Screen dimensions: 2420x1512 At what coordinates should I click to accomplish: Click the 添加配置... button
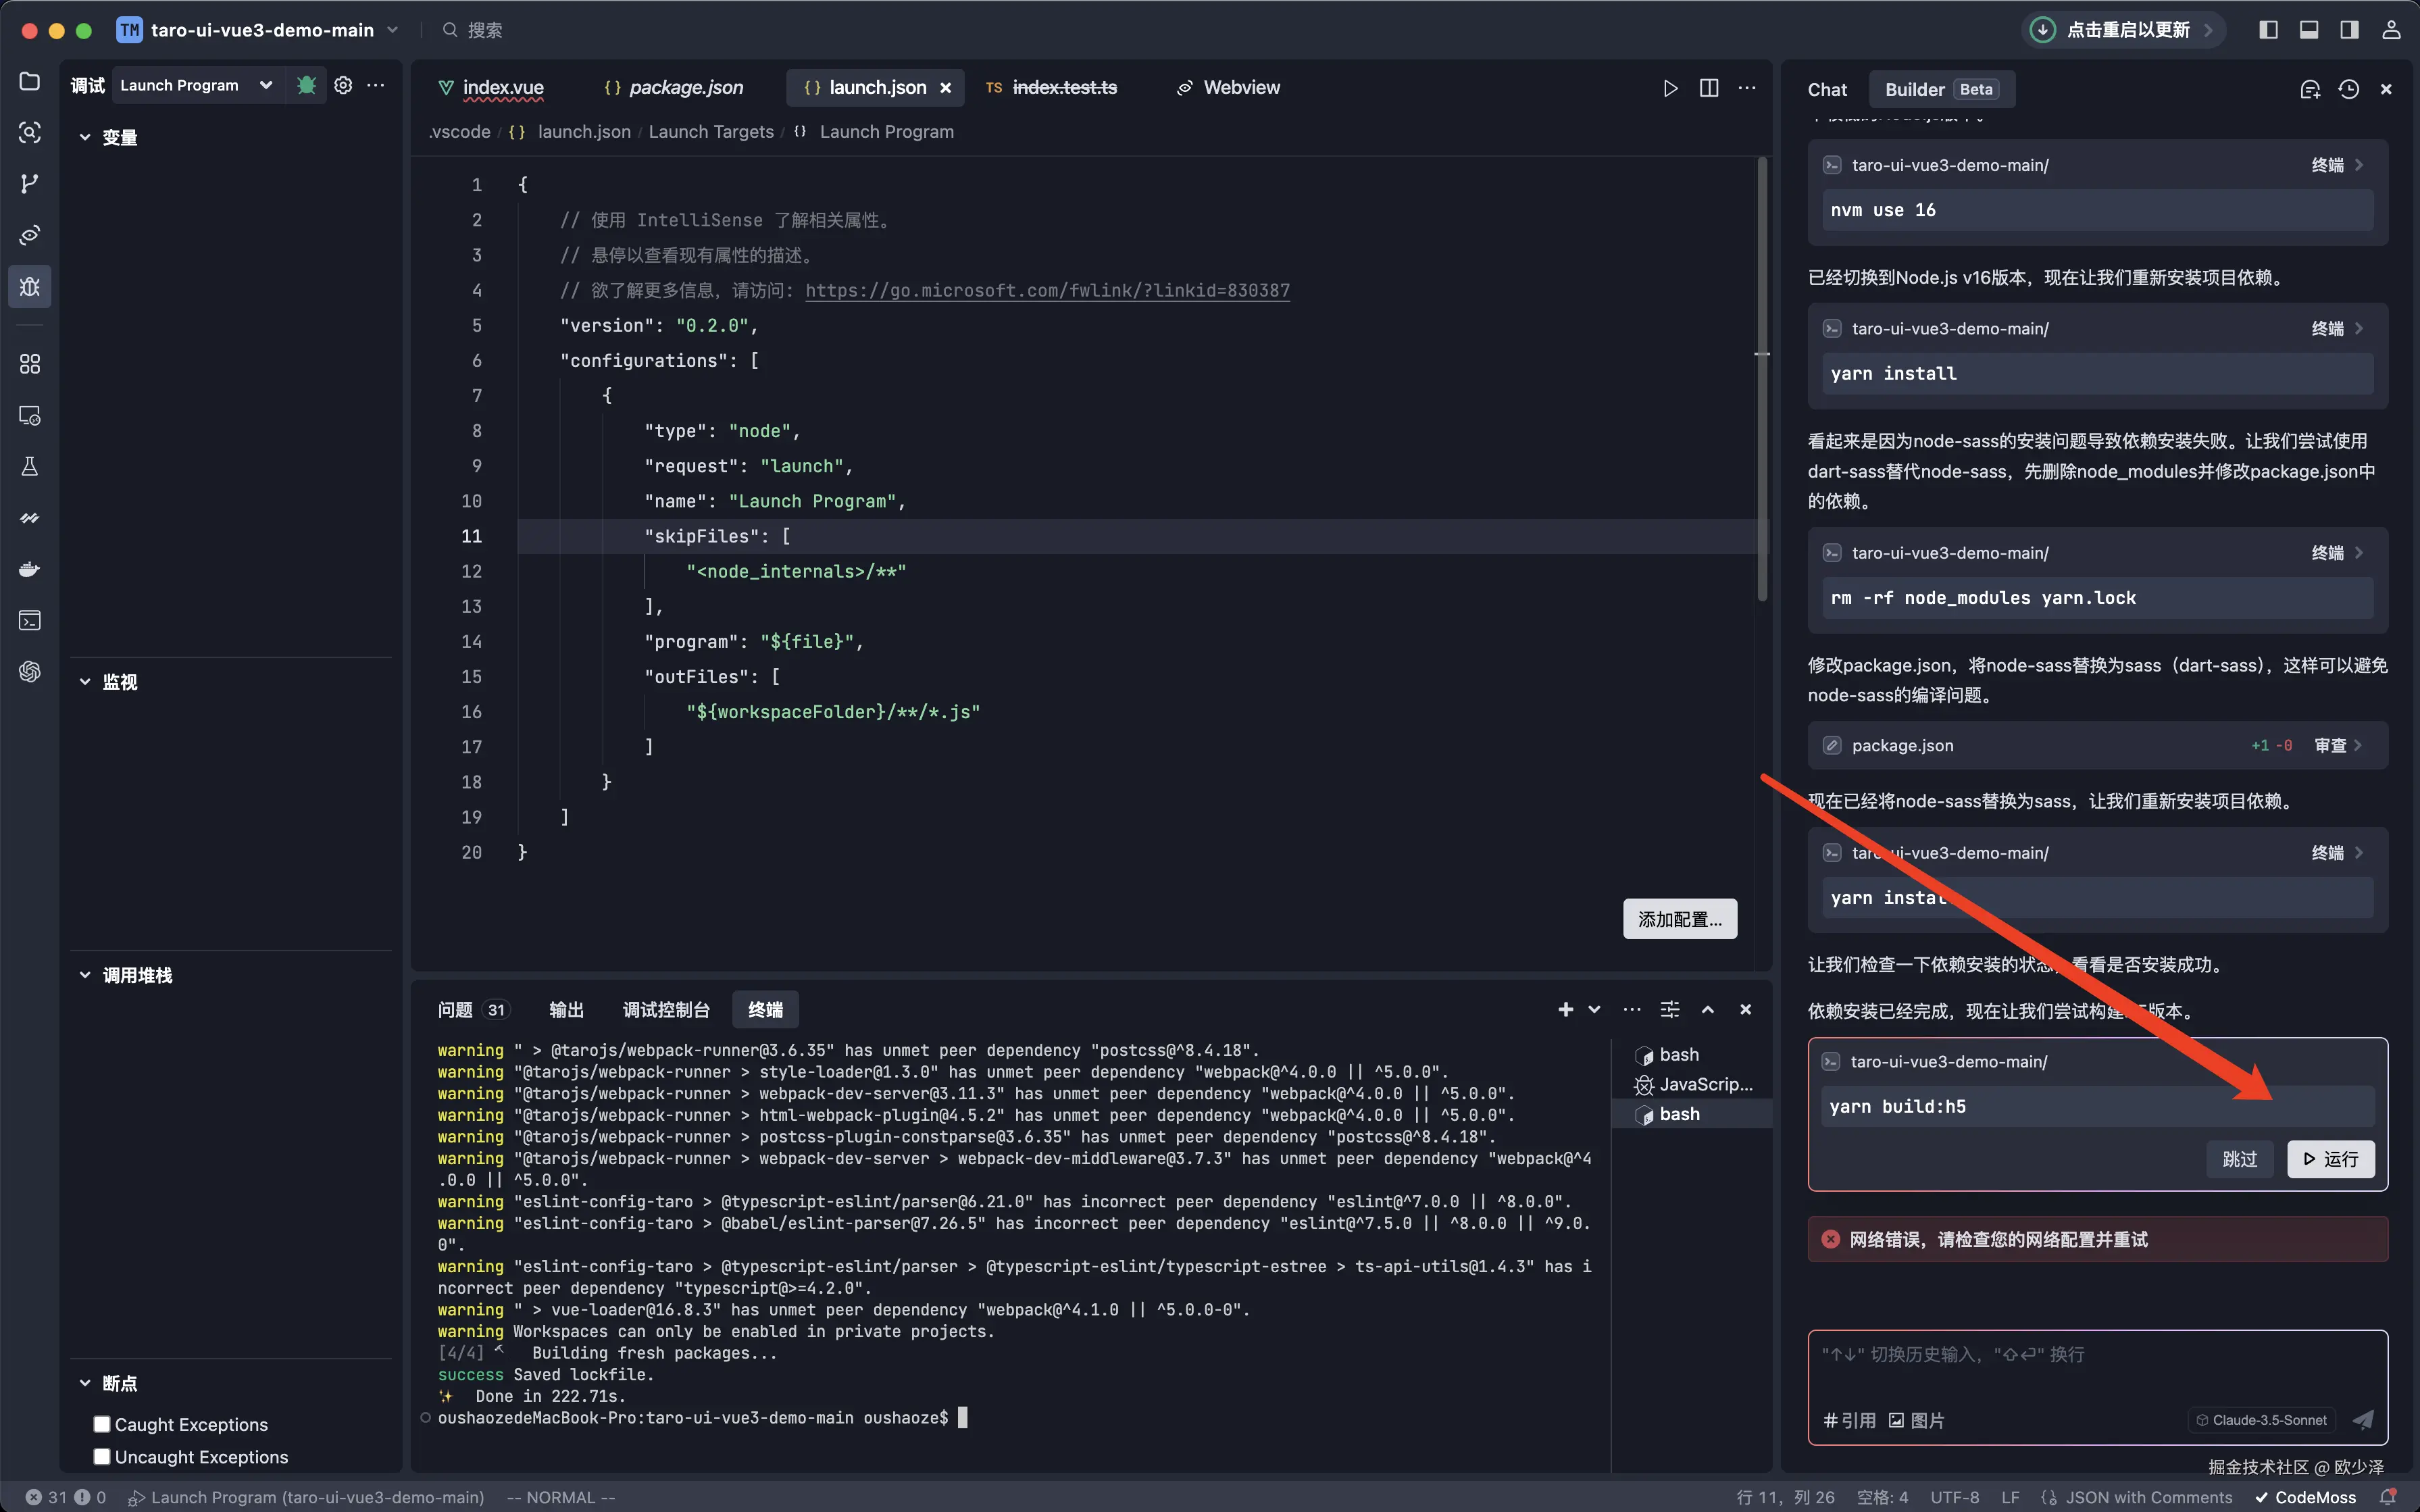click(x=1679, y=919)
